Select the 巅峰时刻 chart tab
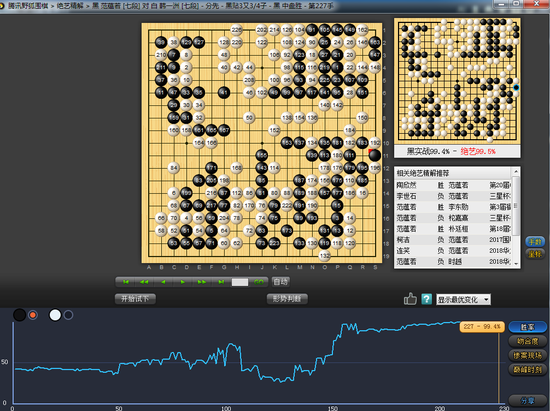The width and height of the screenshot is (550, 411). (527, 369)
